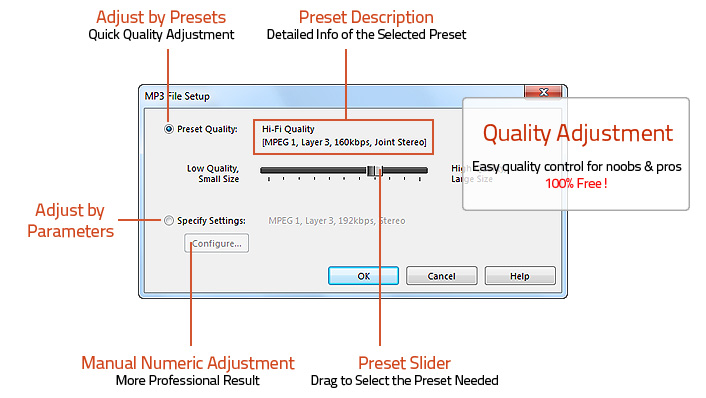This screenshot has width=706, height=398.
Task: Click the Hi-Fi Quality preset description box
Action: click(344, 137)
